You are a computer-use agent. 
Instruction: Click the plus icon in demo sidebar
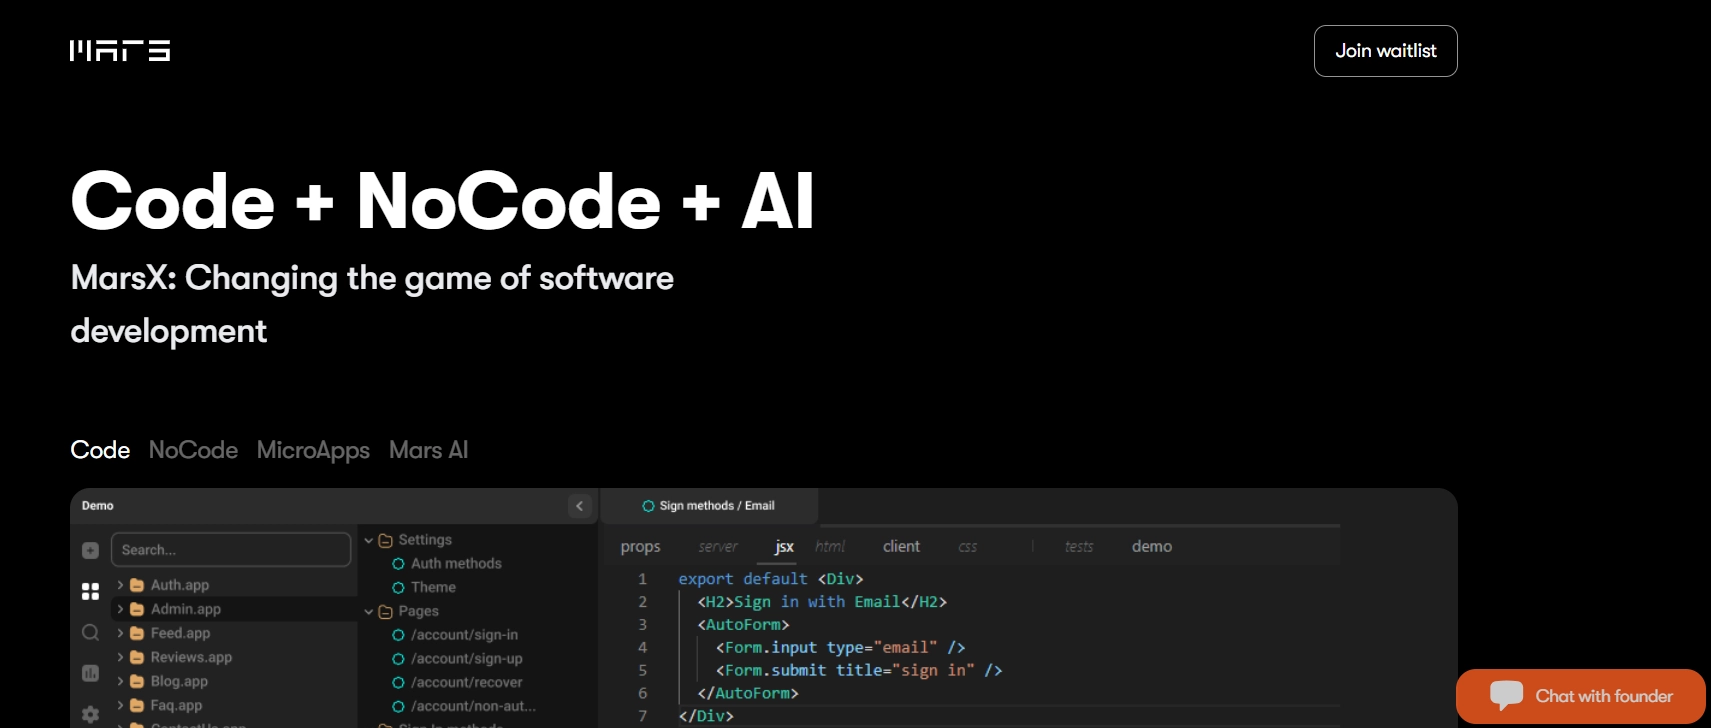pos(90,550)
